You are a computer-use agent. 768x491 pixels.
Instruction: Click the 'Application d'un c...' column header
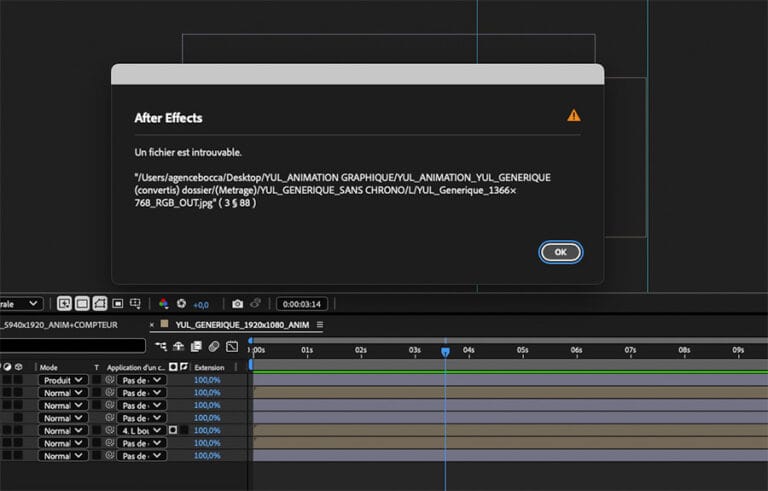tap(136, 368)
